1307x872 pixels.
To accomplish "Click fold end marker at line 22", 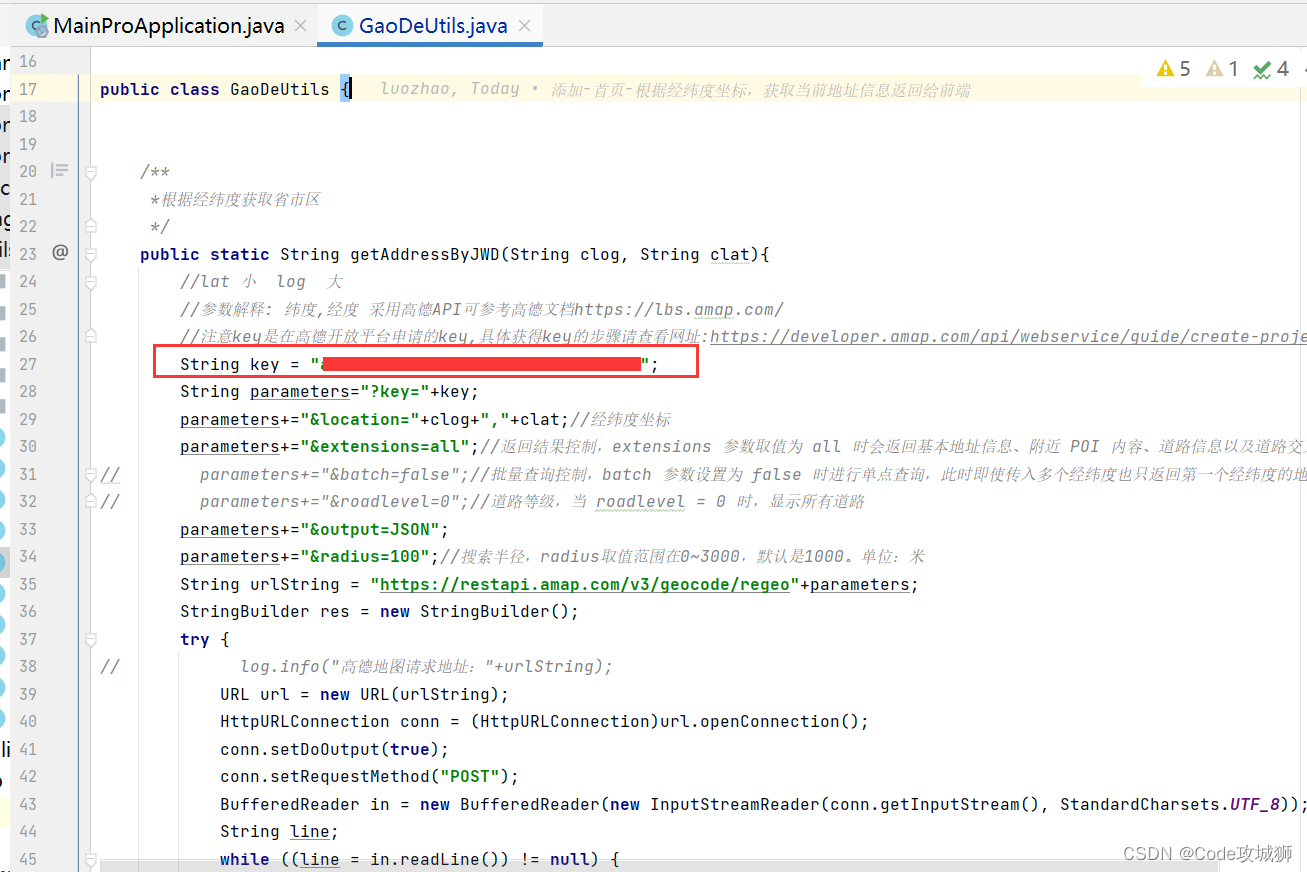I will pos(91,227).
